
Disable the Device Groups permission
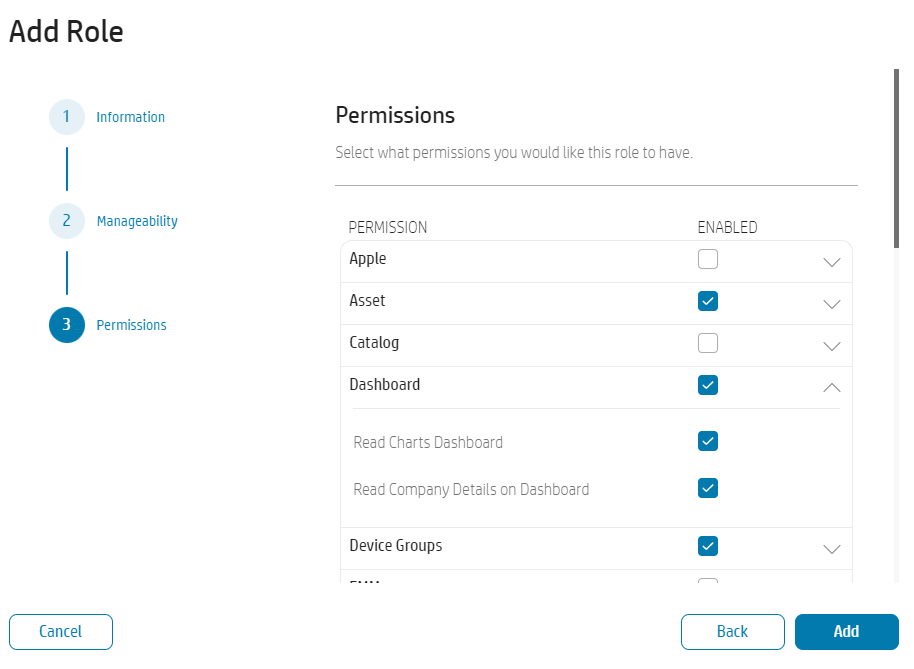(708, 546)
